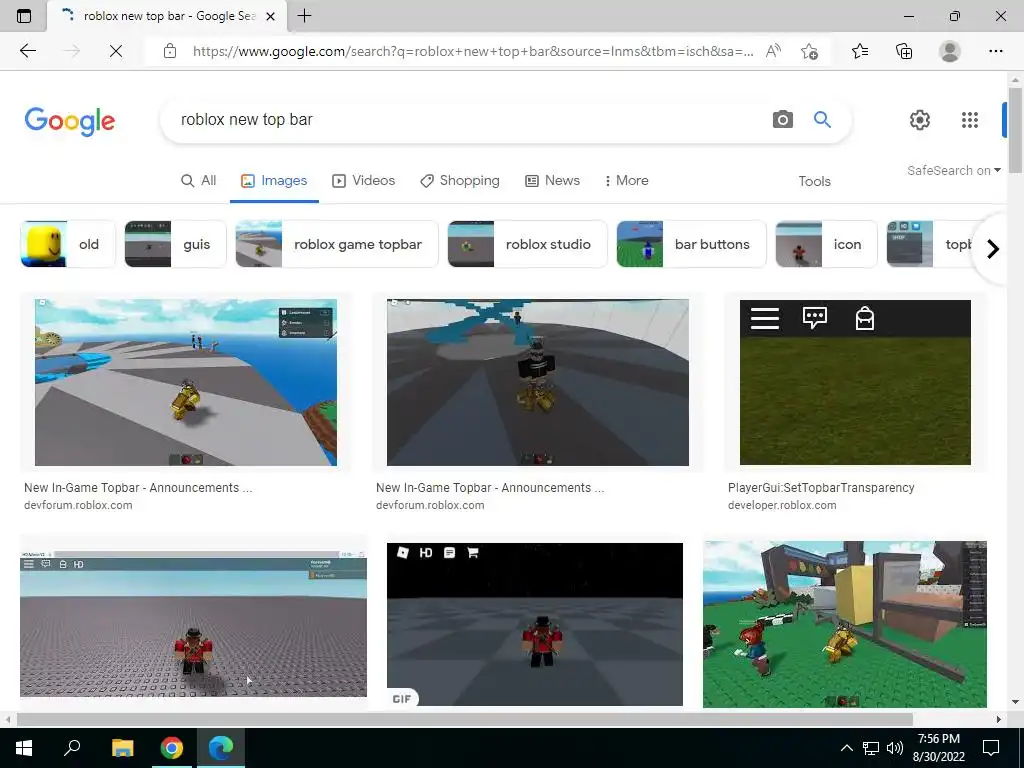Select the 'icon' suggestion chip
Image resolution: width=1024 pixels, height=768 pixels.
tap(826, 244)
